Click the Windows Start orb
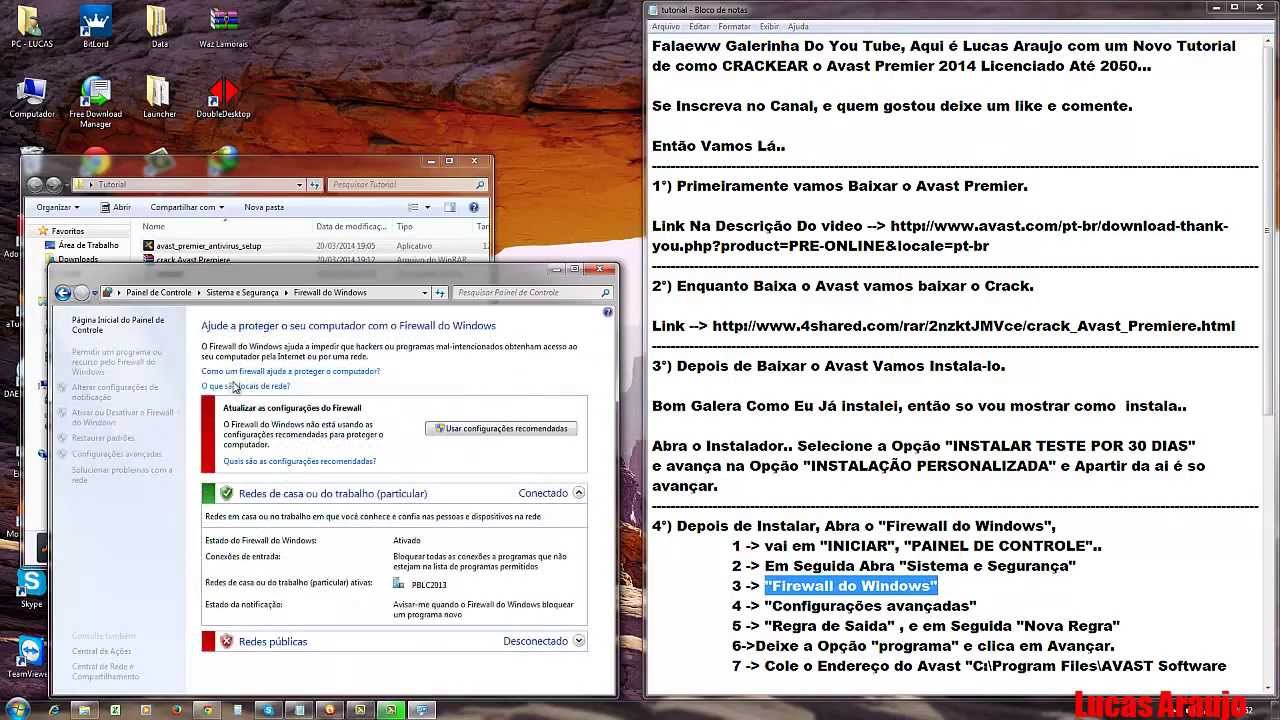Viewport: 1280px width, 720px height. click(x=20, y=710)
